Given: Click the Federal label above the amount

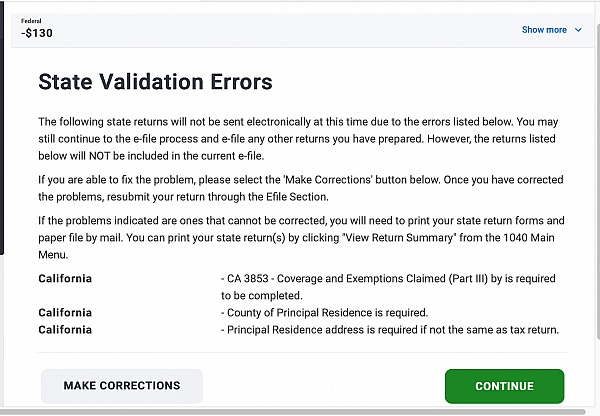Looking at the screenshot, I should tap(31, 19).
